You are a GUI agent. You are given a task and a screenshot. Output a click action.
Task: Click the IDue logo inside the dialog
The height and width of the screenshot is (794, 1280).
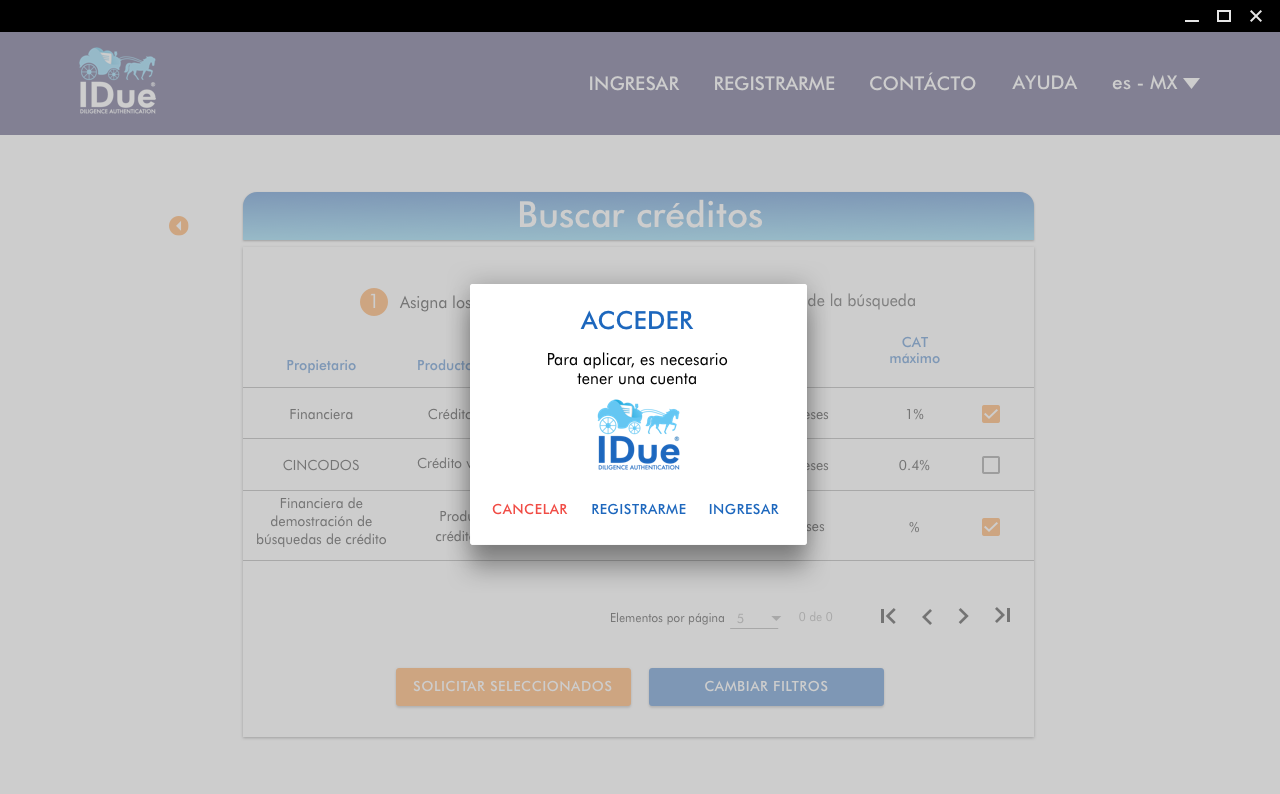[638, 435]
